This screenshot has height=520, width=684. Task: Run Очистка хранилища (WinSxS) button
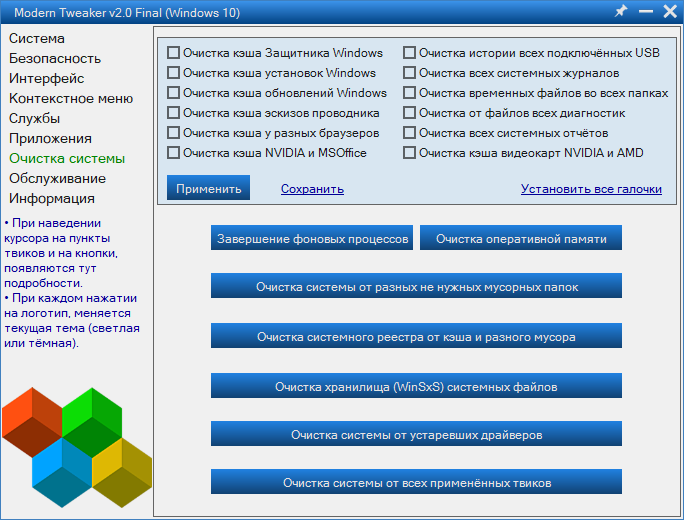point(417,386)
